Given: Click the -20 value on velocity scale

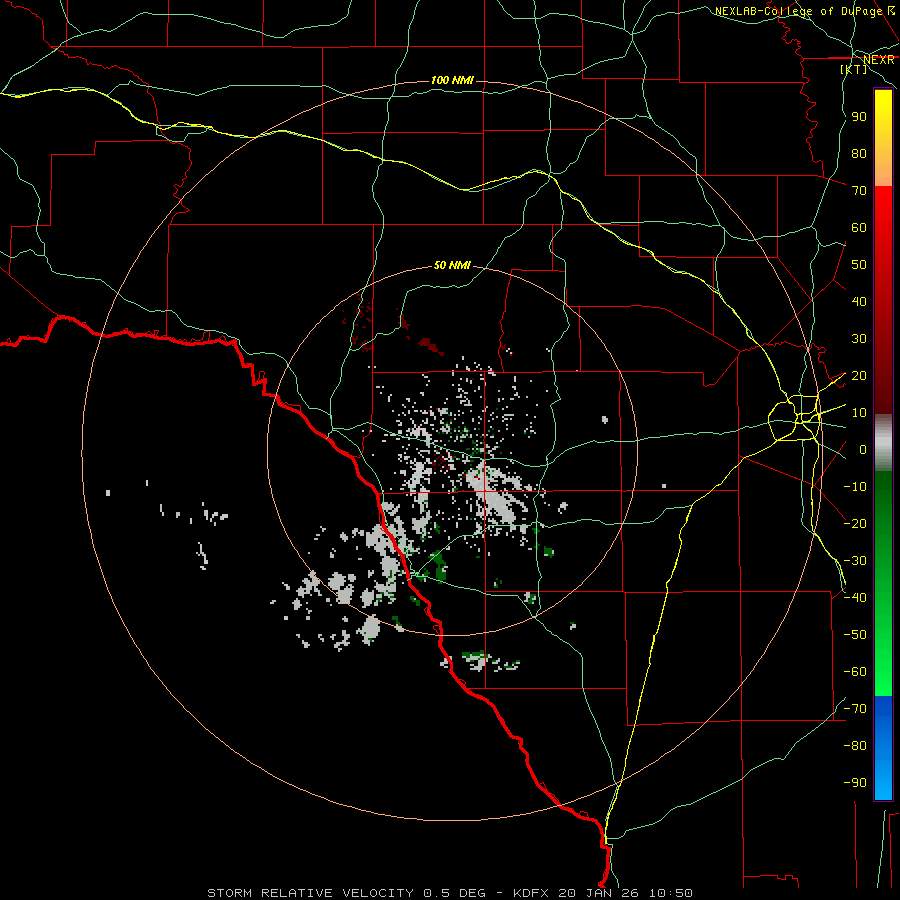Looking at the screenshot, I should [855, 524].
